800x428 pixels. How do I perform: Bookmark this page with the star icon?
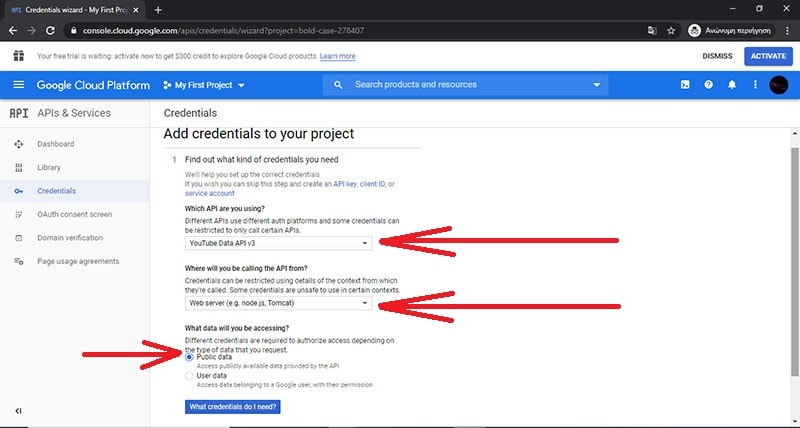coord(671,30)
